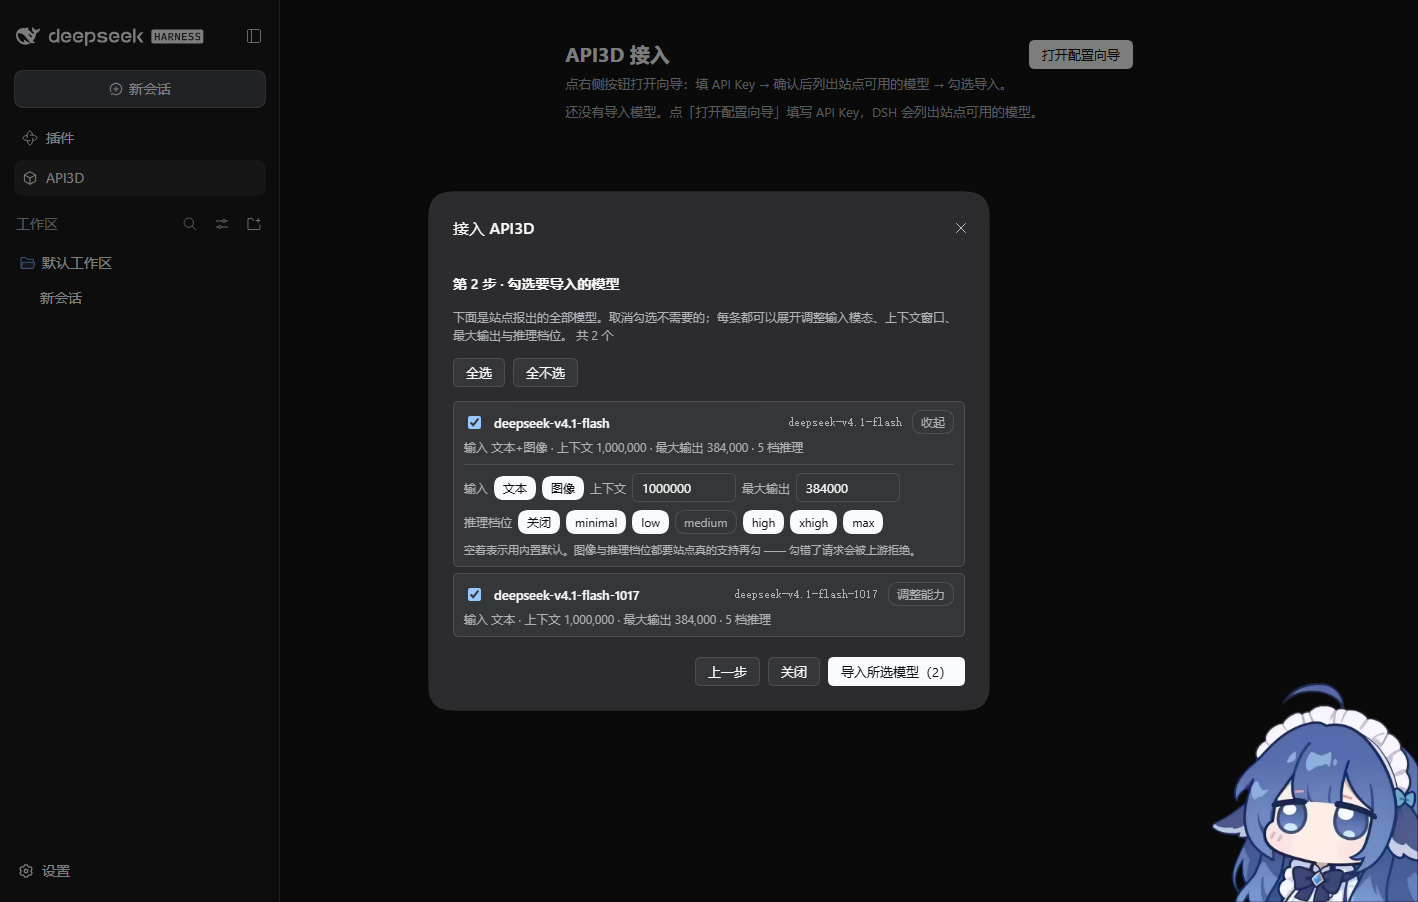Create a new workspace folder icon
This screenshot has width=1418, height=902.
coord(254,224)
